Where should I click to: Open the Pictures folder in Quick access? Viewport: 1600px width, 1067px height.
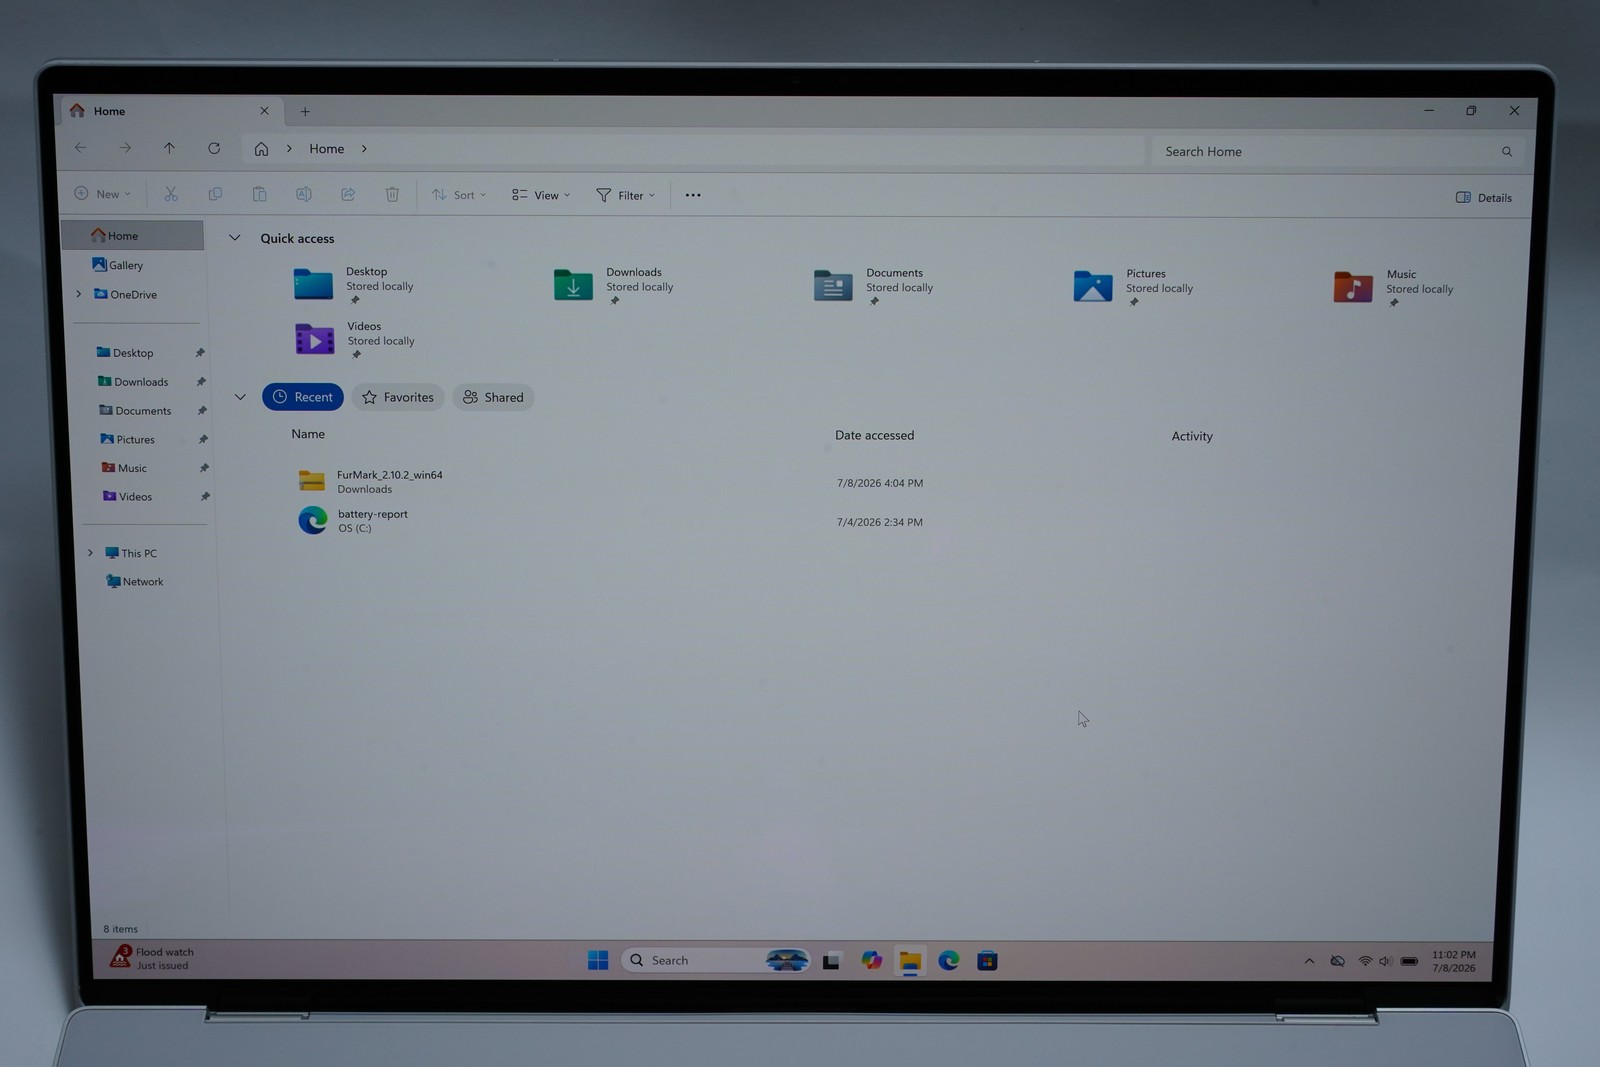1134,287
